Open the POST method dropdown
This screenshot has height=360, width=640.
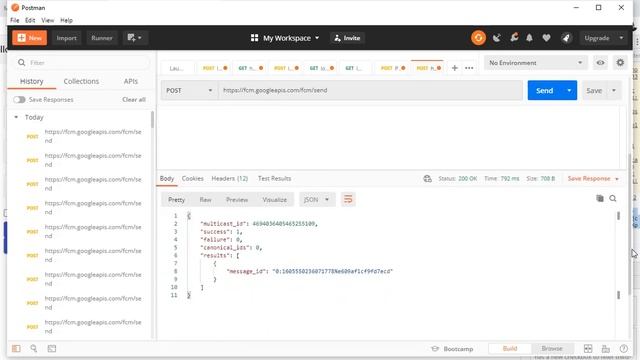coord(189,90)
